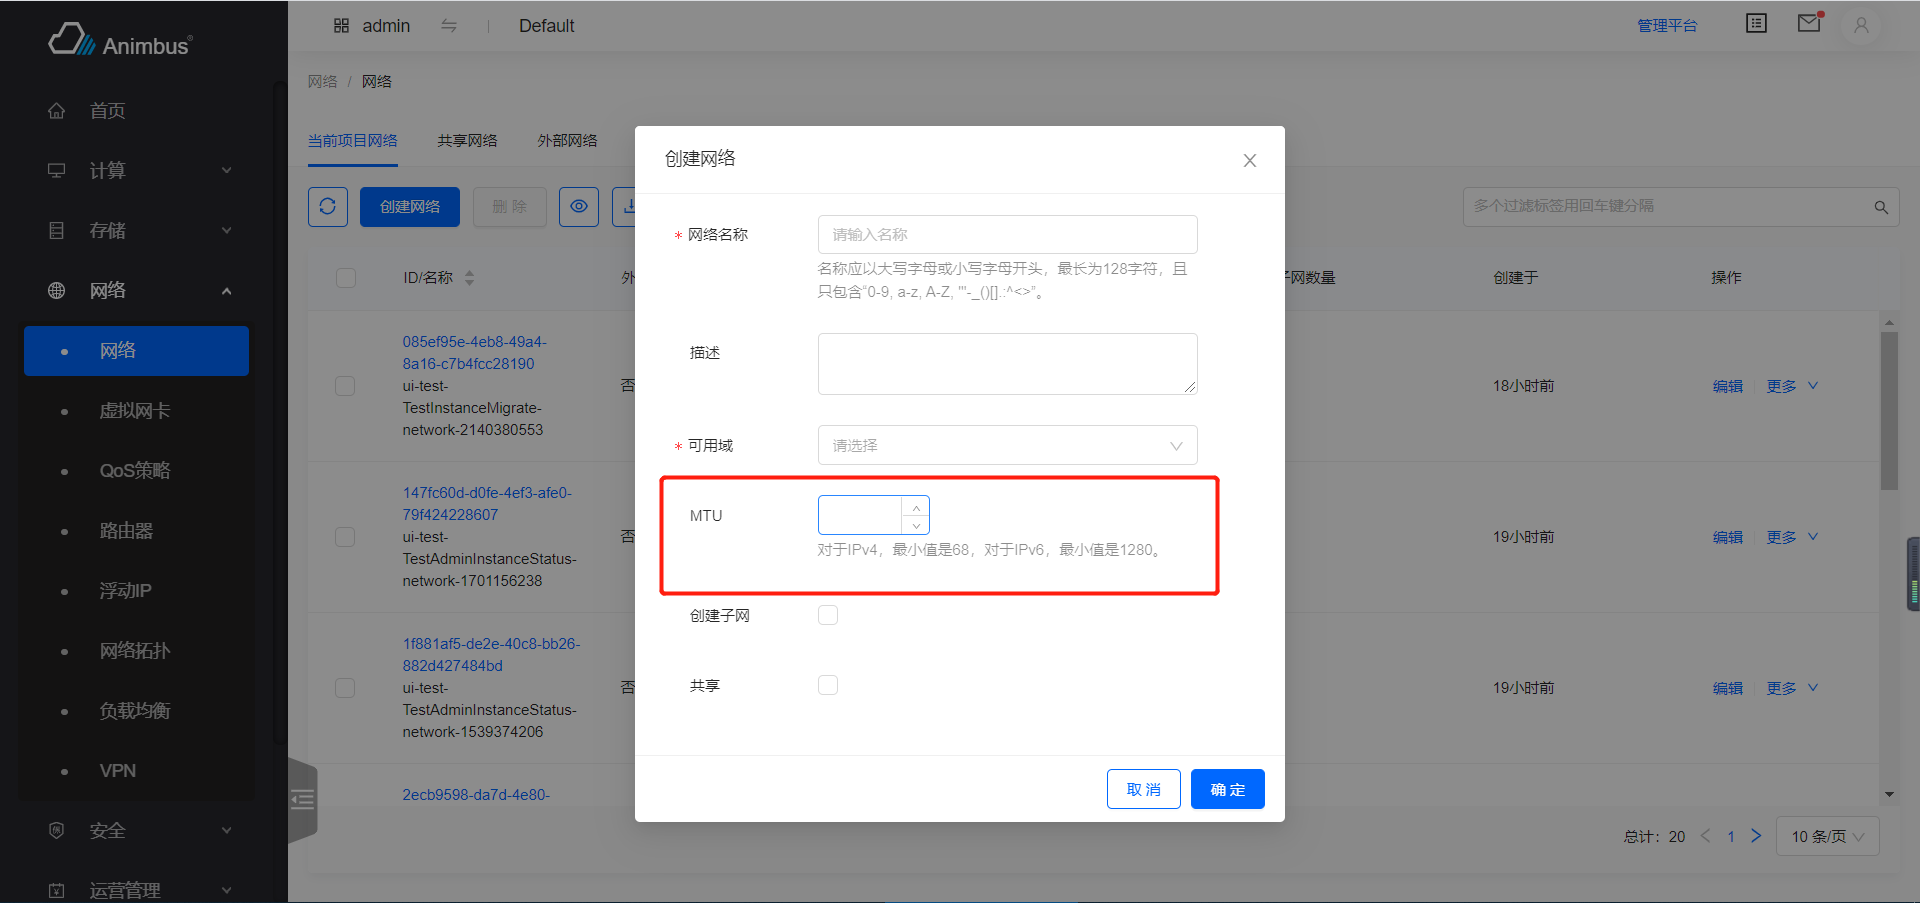Image resolution: width=1920 pixels, height=903 pixels.
Task: Open the message notification icon with red badge
Action: pos(1808,22)
